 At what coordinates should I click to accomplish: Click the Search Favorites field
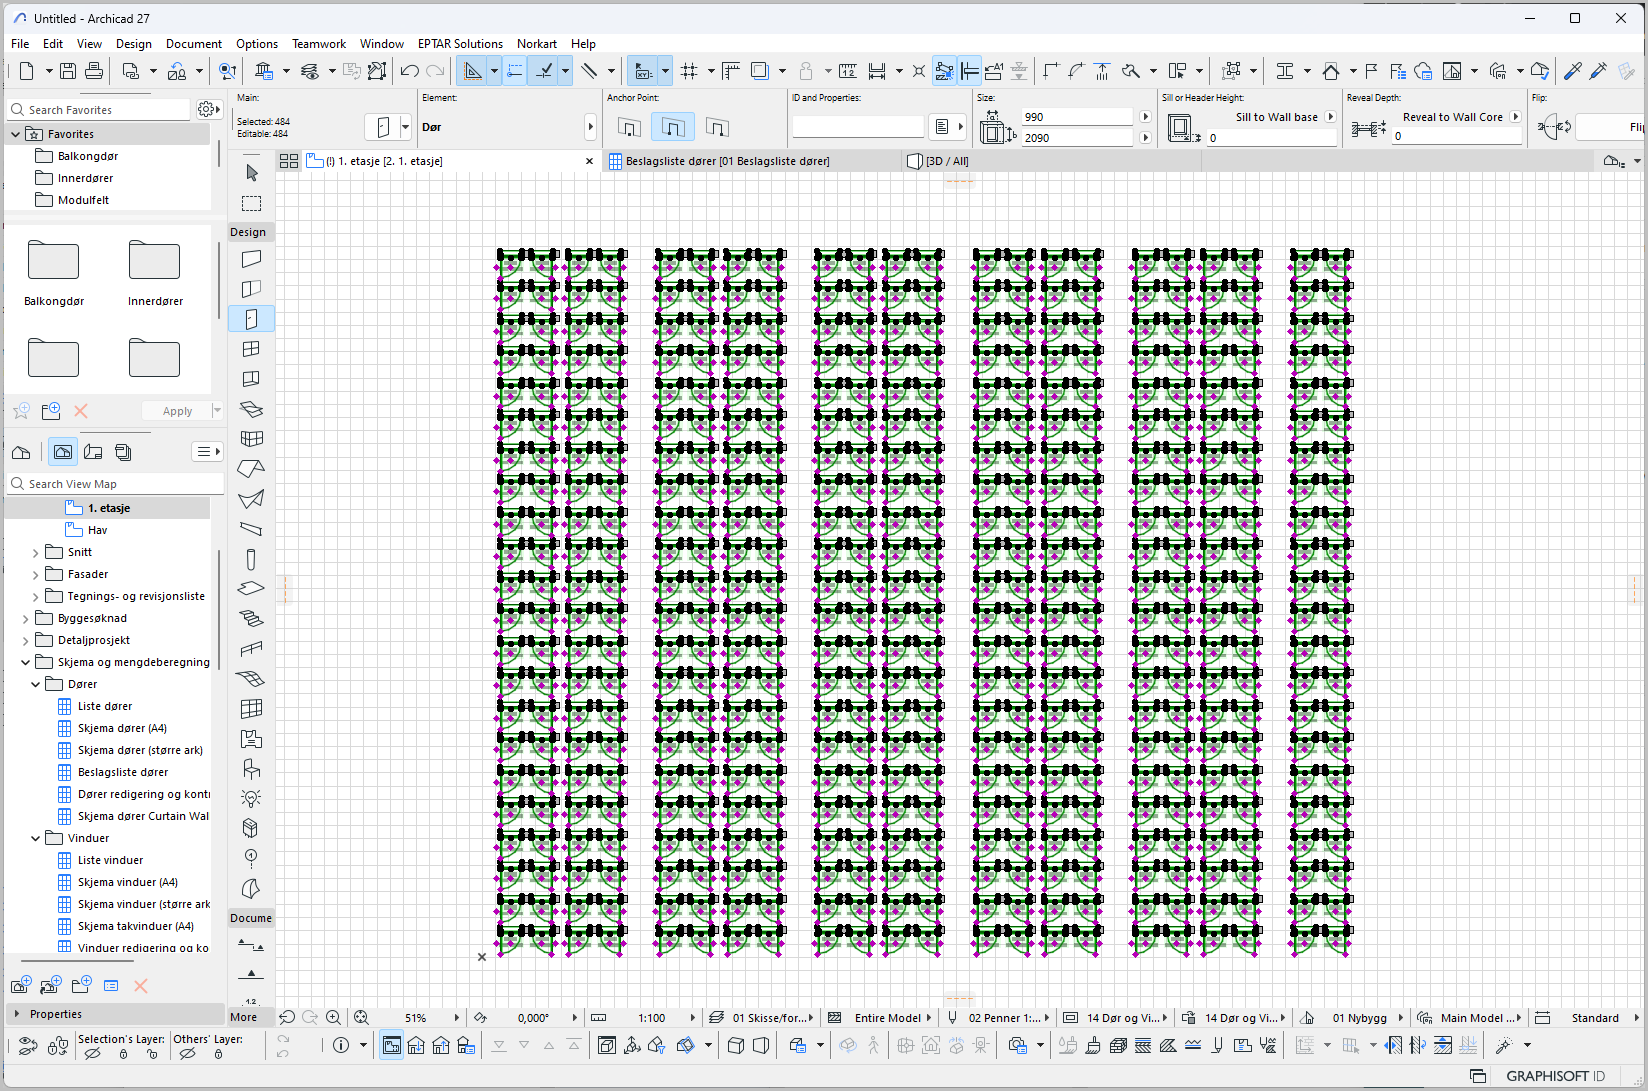coord(105,110)
